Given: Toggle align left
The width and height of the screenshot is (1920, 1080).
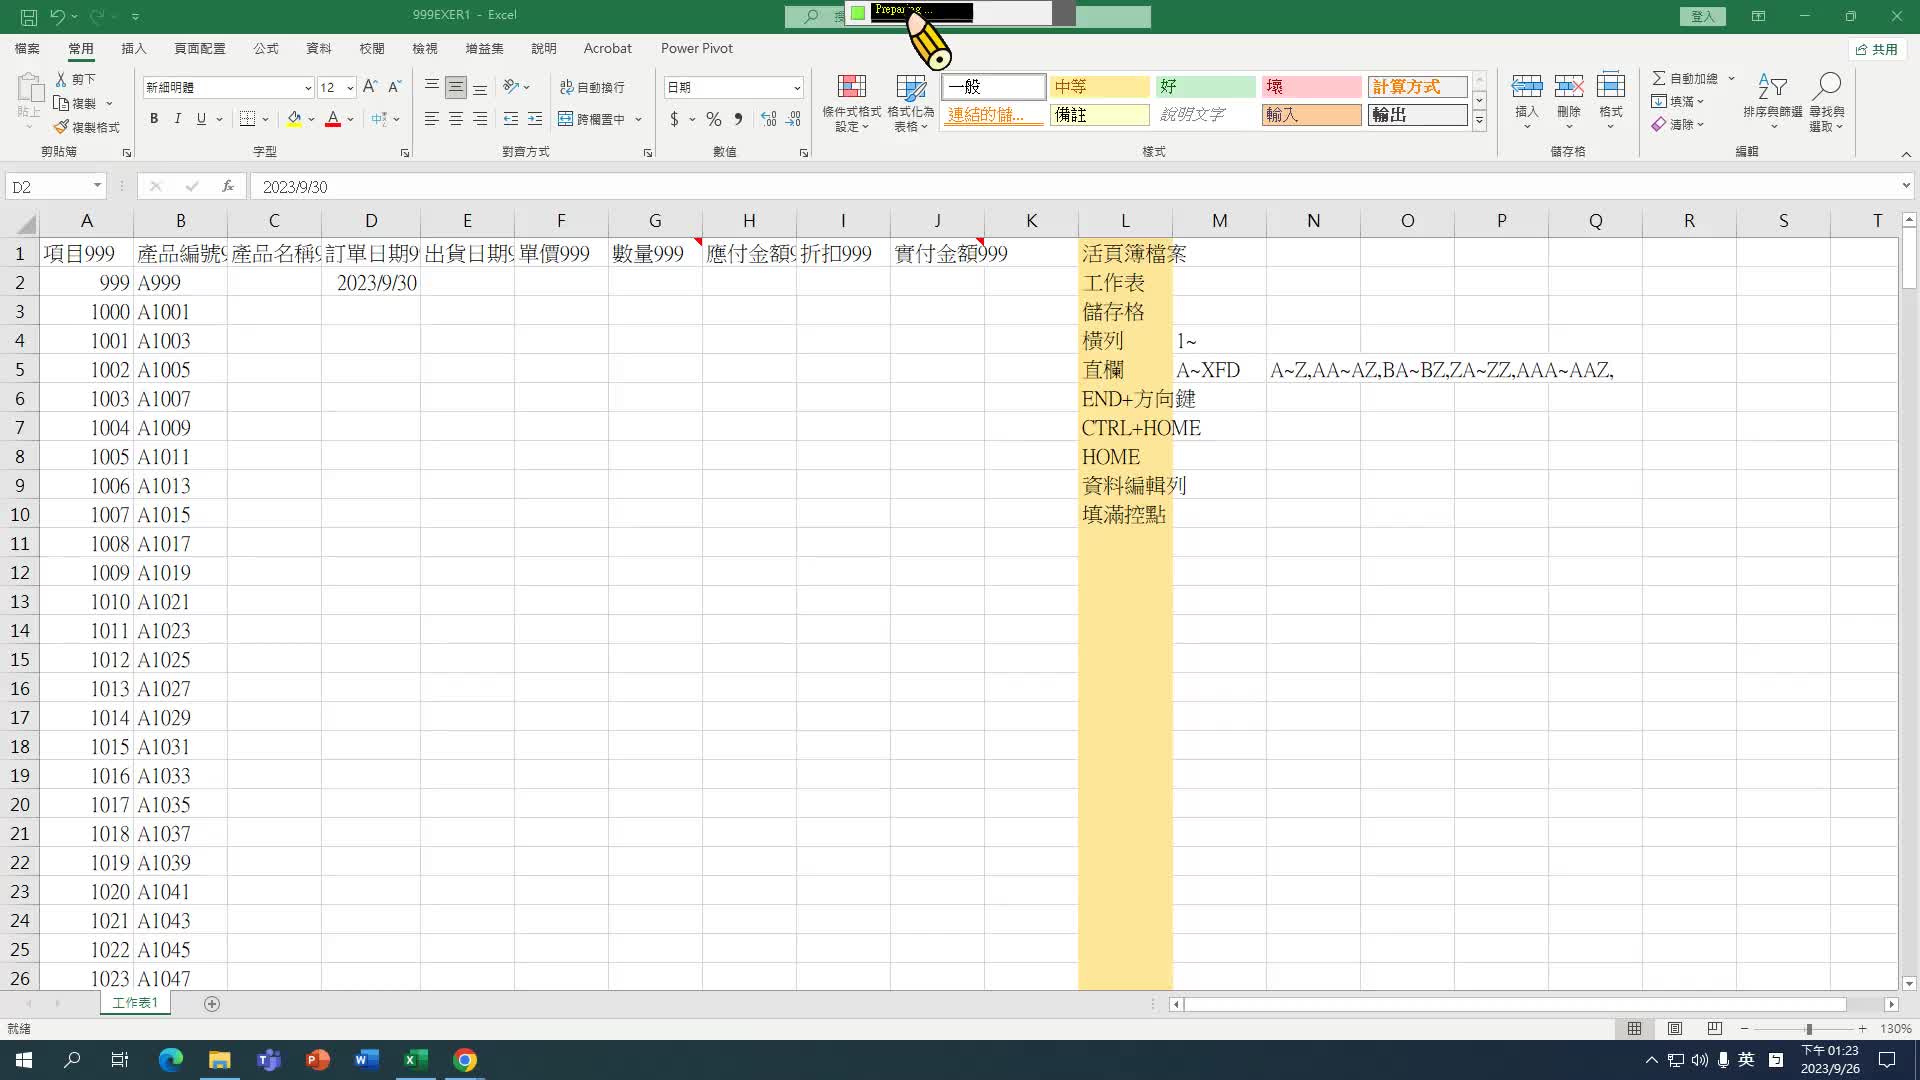Looking at the screenshot, I should pos(431,119).
